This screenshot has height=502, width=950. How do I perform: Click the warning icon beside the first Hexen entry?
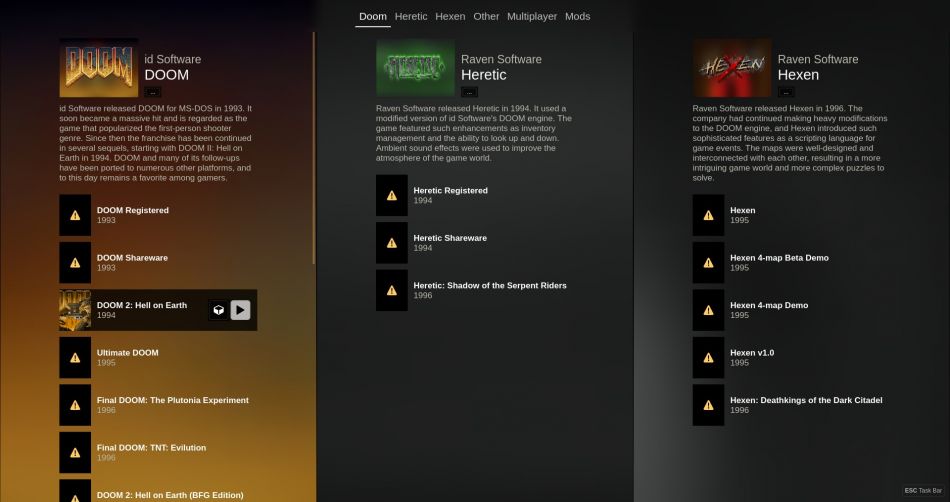coord(708,215)
